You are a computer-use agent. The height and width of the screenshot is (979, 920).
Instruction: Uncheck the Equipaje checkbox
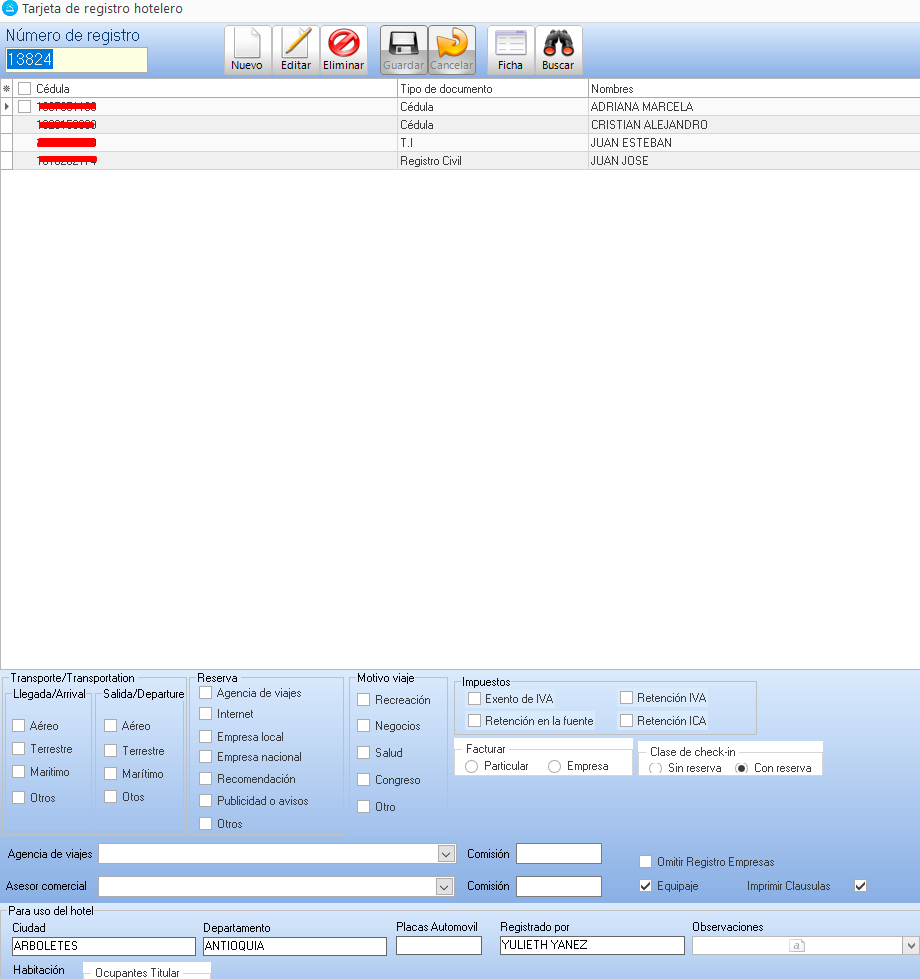tap(646, 886)
